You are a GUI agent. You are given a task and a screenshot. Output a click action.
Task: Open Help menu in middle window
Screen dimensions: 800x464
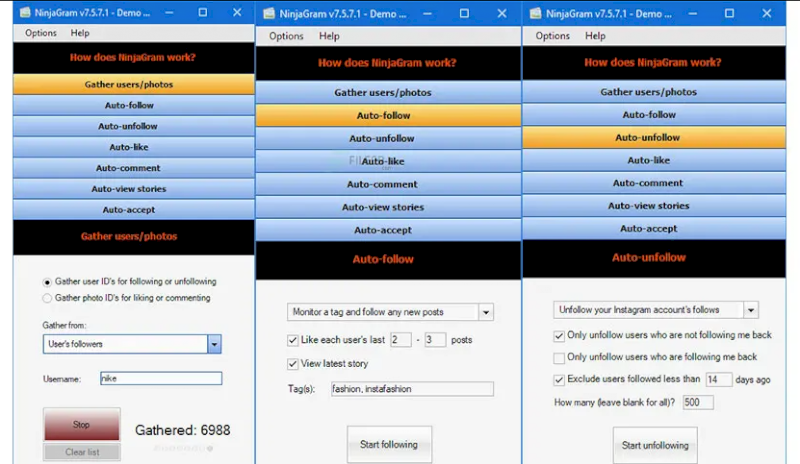[329, 36]
